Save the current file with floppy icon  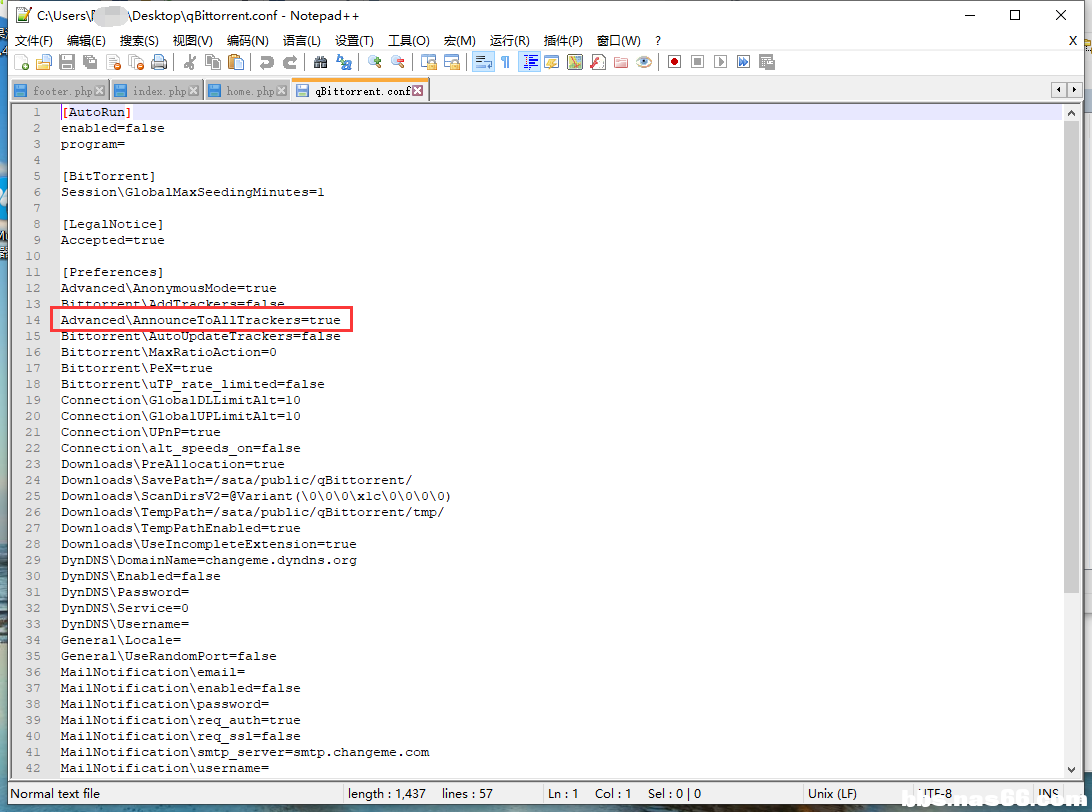click(x=67, y=63)
